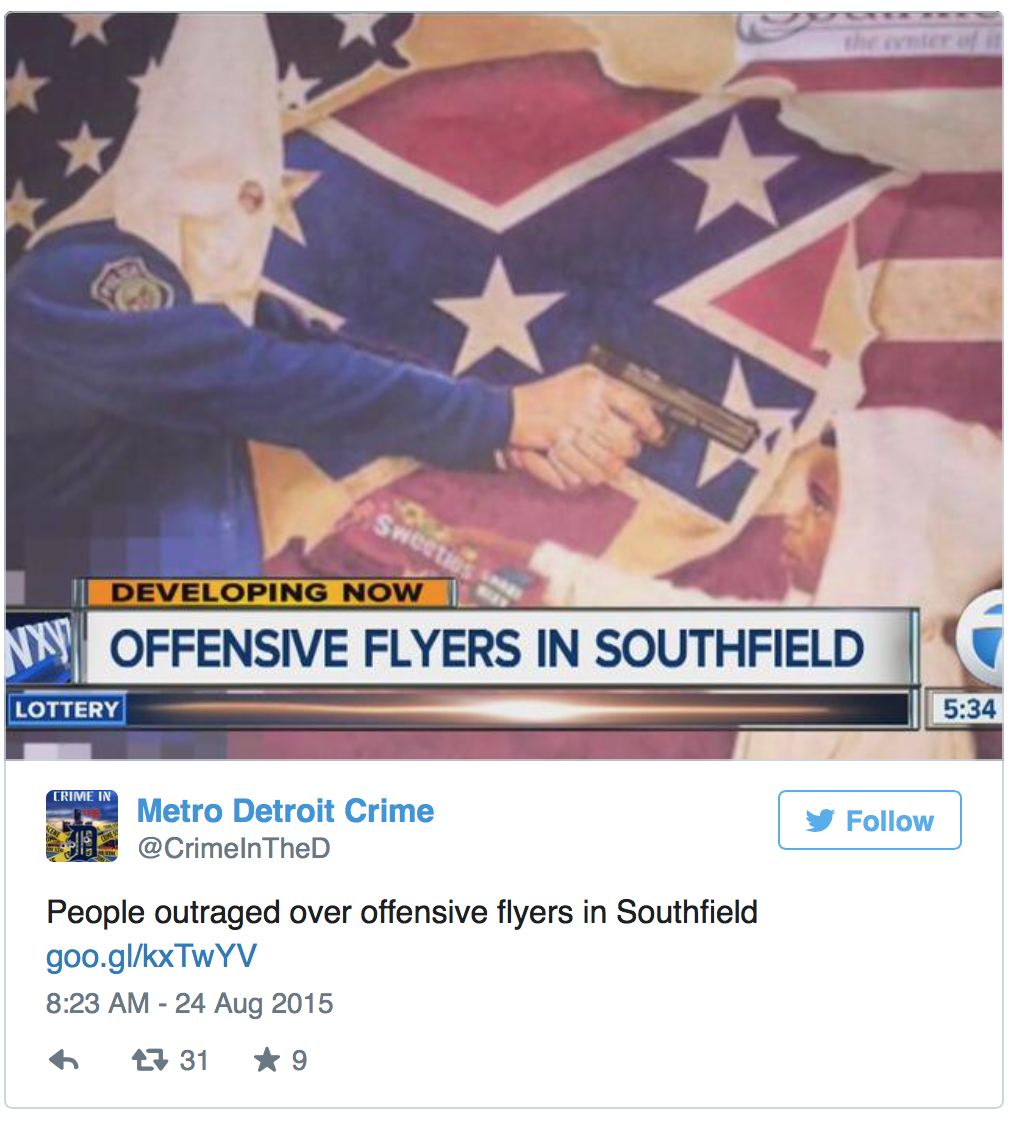Click the Metro Detroit Crime avatar

82,826
